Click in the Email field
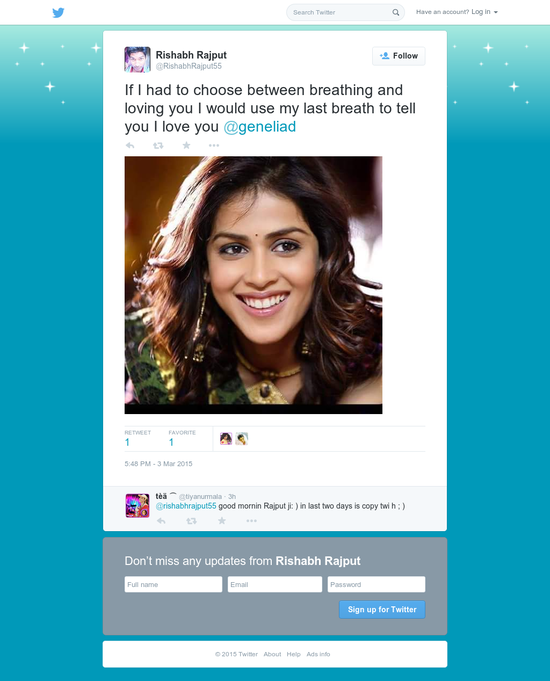Image resolution: width=550 pixels, height=681 pixels. point(275,584)
